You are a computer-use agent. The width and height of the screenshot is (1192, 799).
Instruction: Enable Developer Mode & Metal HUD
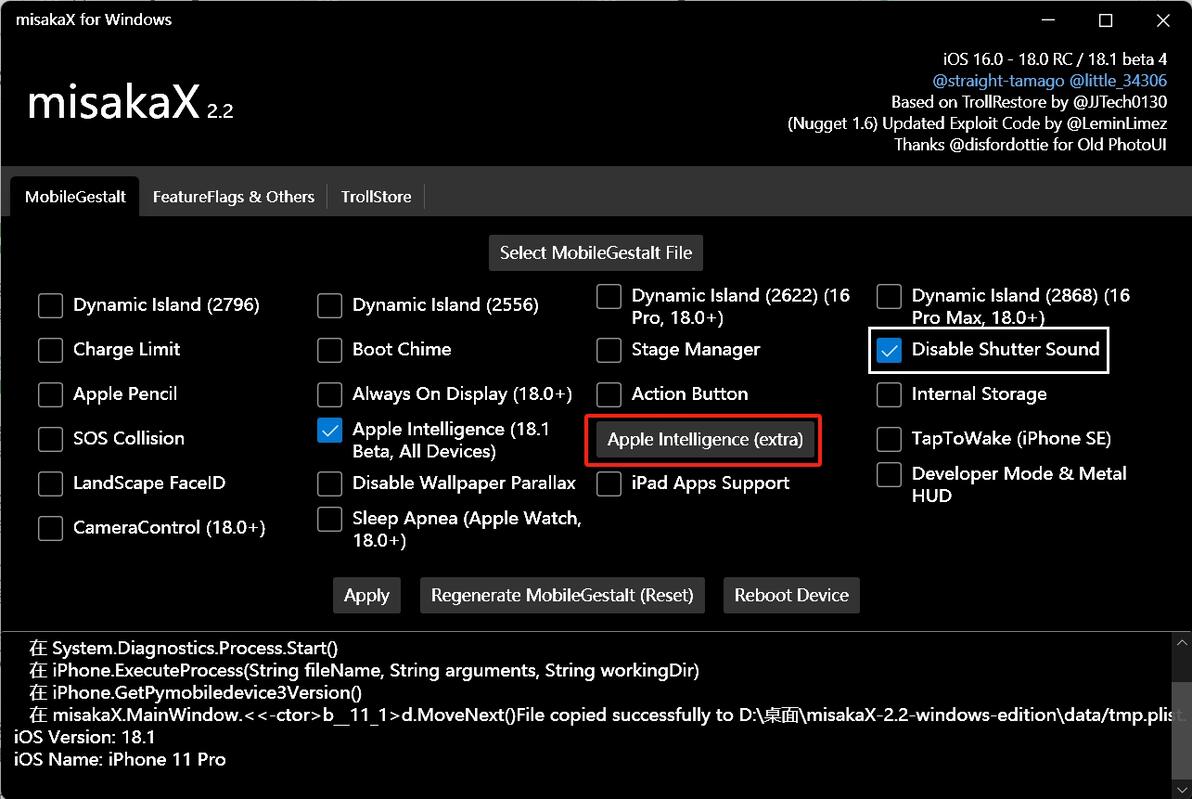click(x=889, y=475)
